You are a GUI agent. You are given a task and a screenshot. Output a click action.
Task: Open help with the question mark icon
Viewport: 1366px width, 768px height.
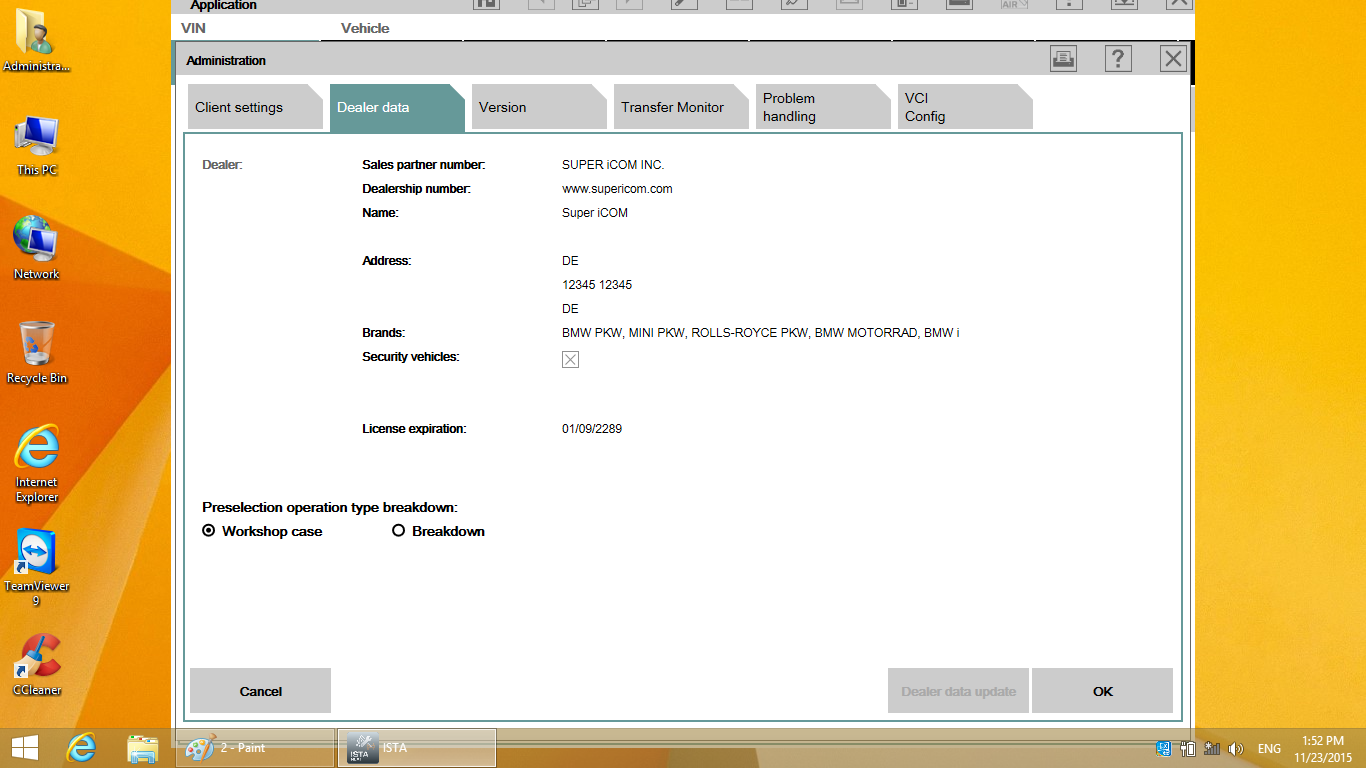pyautogui.click(x=1118, y=59)
